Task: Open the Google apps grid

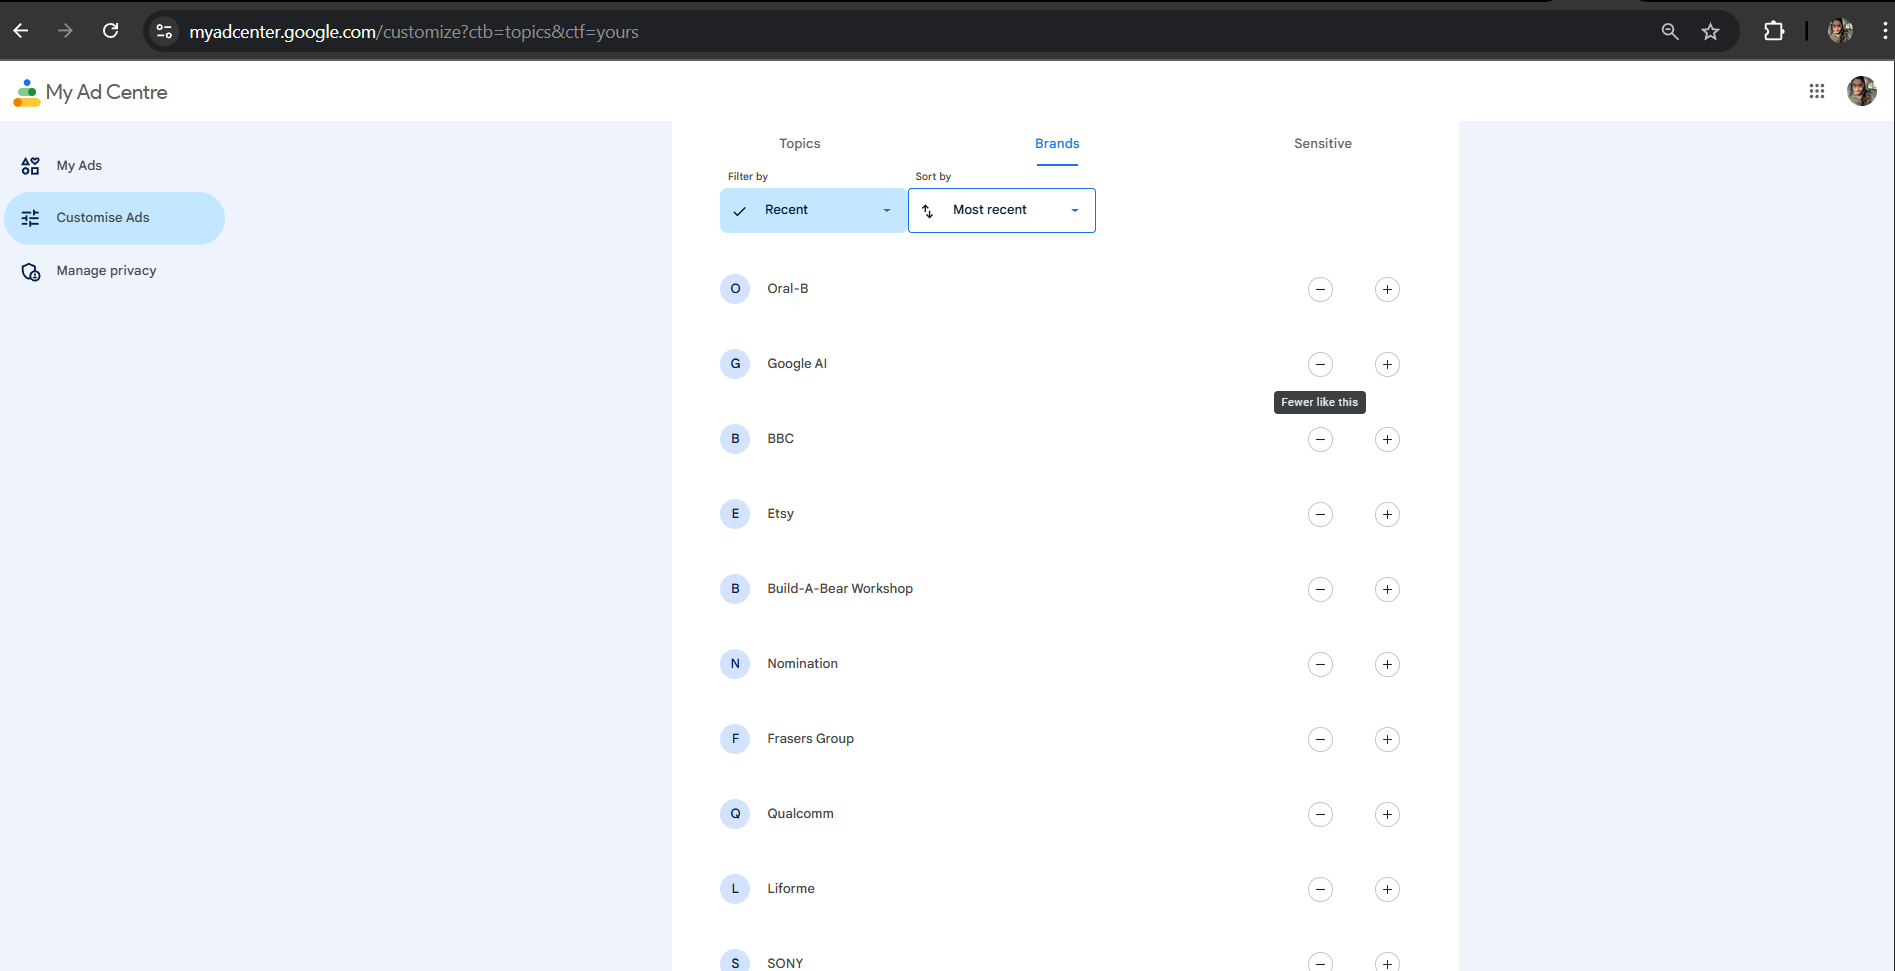Action: 1816,91
